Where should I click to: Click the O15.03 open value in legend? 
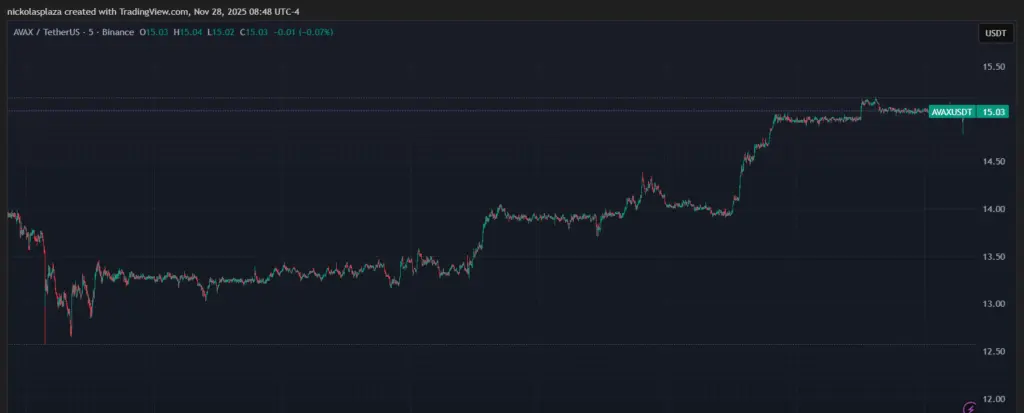click(x=153, y=32)
